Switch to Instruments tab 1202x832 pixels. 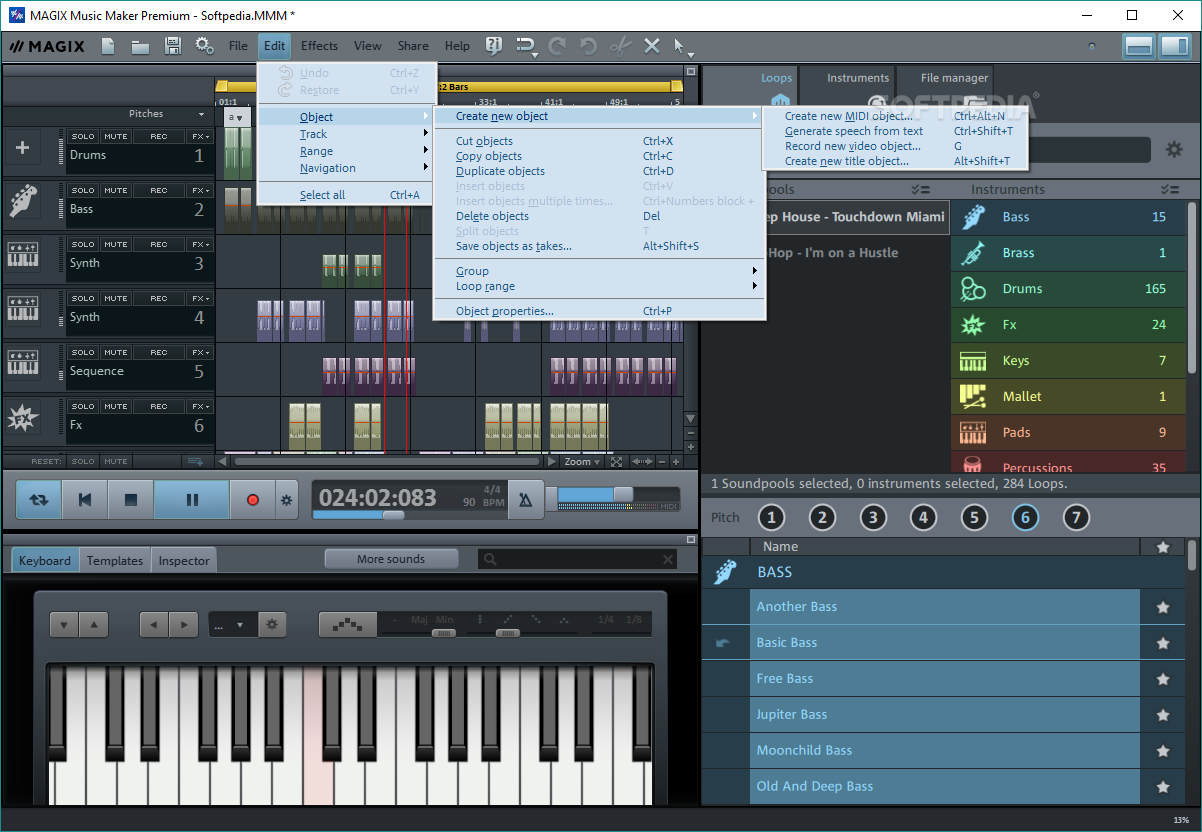point(858,78)
